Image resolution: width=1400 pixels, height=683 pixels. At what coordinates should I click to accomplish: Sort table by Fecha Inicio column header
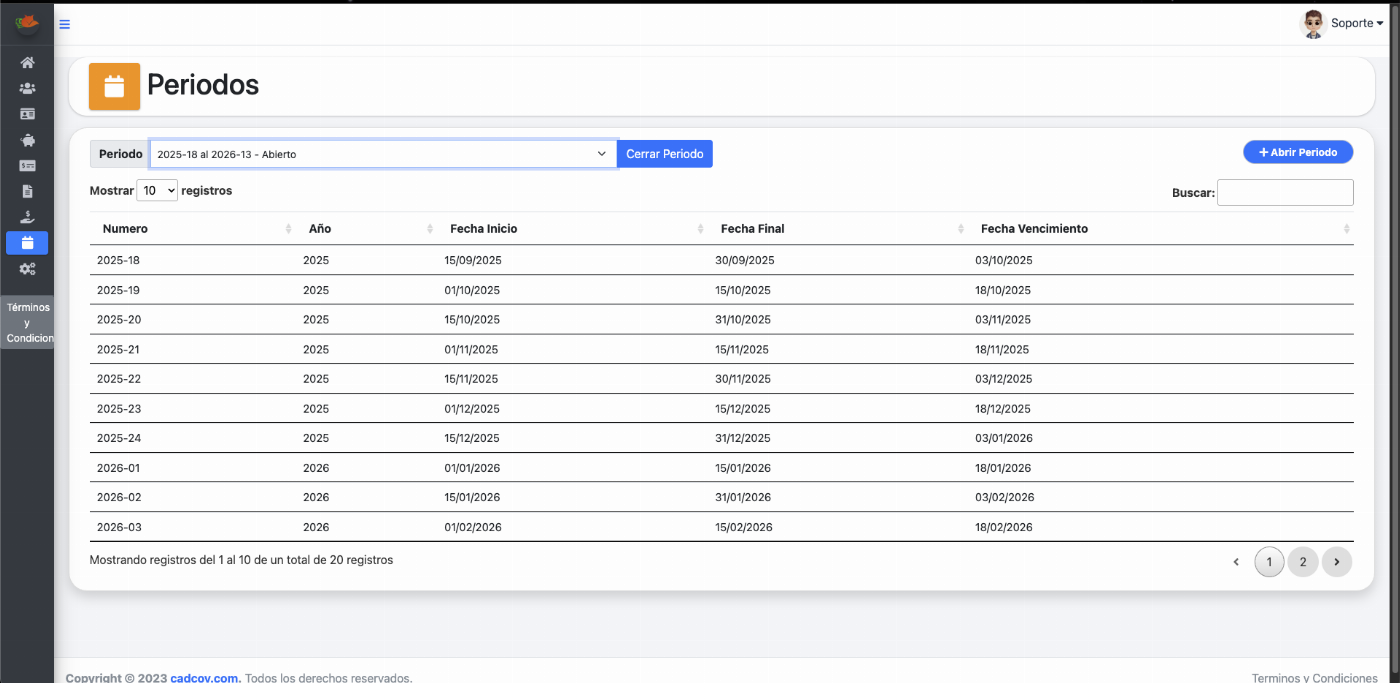(484, 229)
